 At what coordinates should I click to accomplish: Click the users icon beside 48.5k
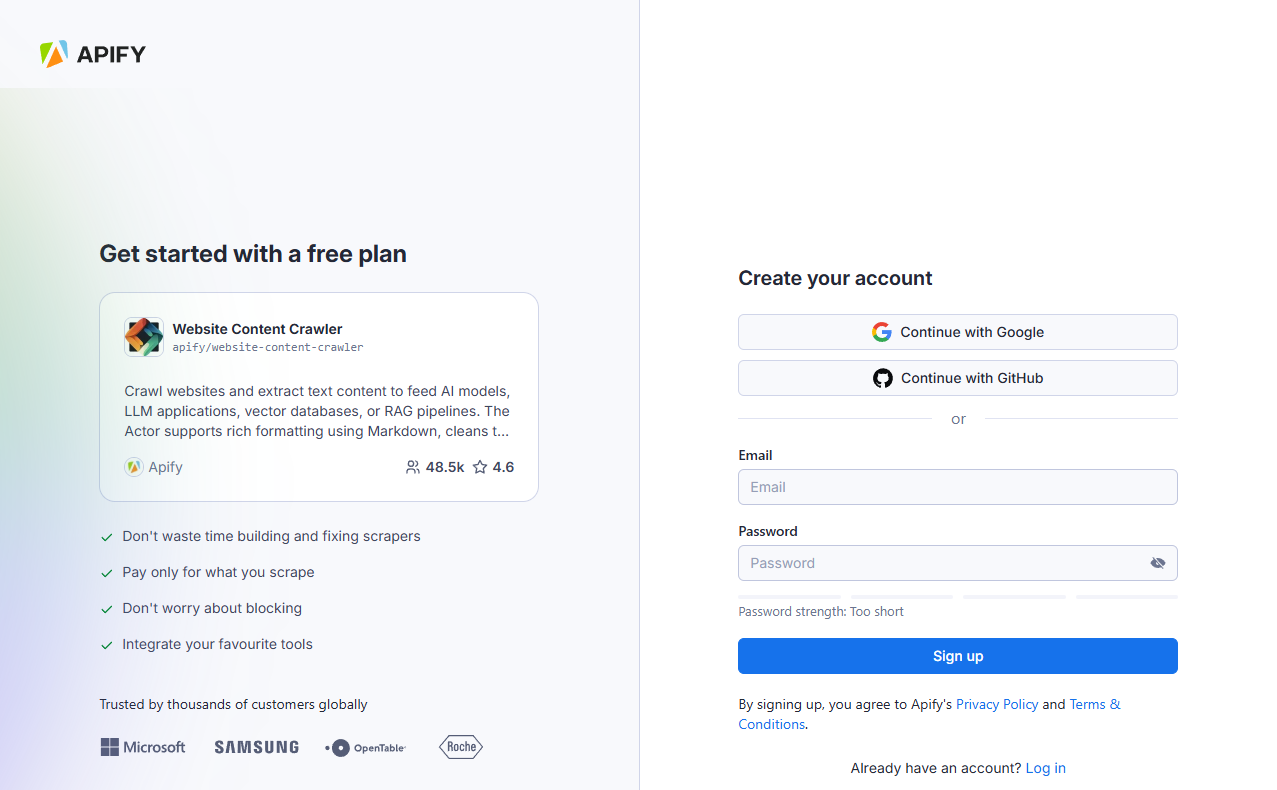click(x=412, y=467)
